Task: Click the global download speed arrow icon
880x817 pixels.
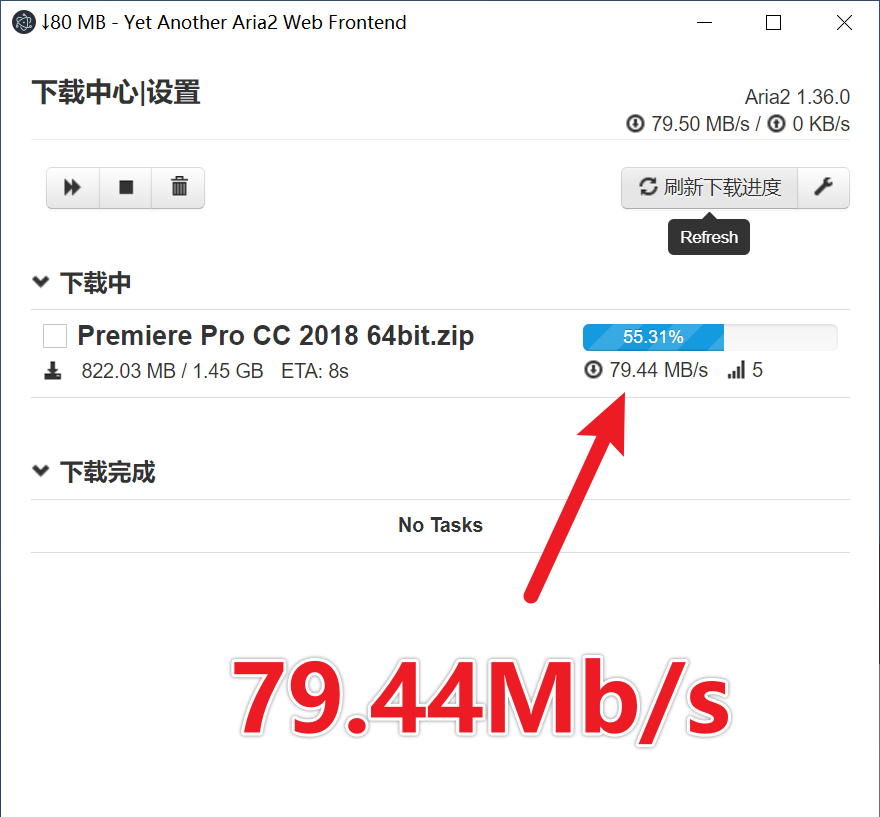Action: coord(635,123)
